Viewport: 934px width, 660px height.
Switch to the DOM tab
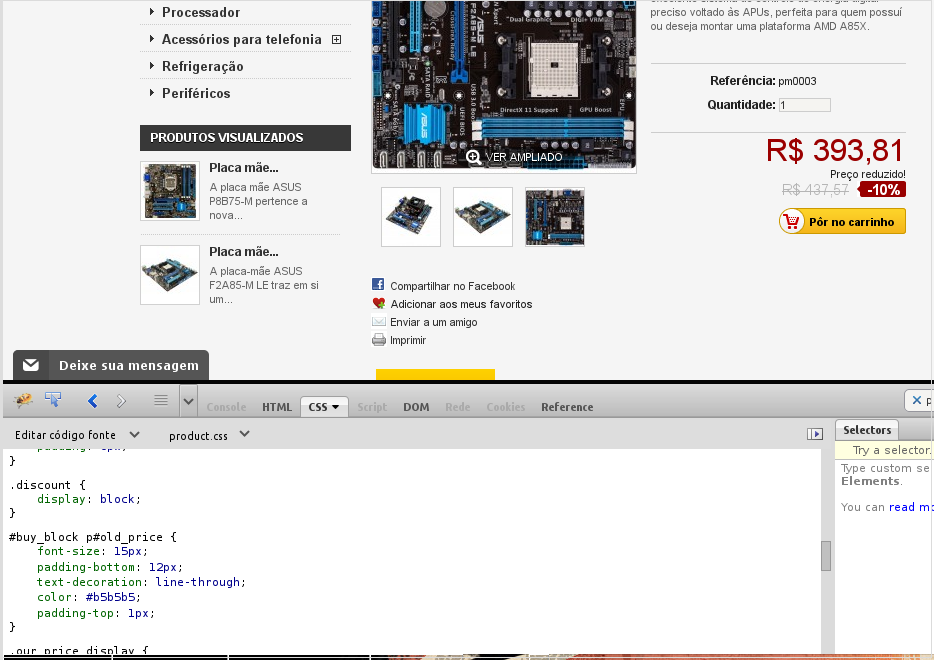(x=416, y=407)
